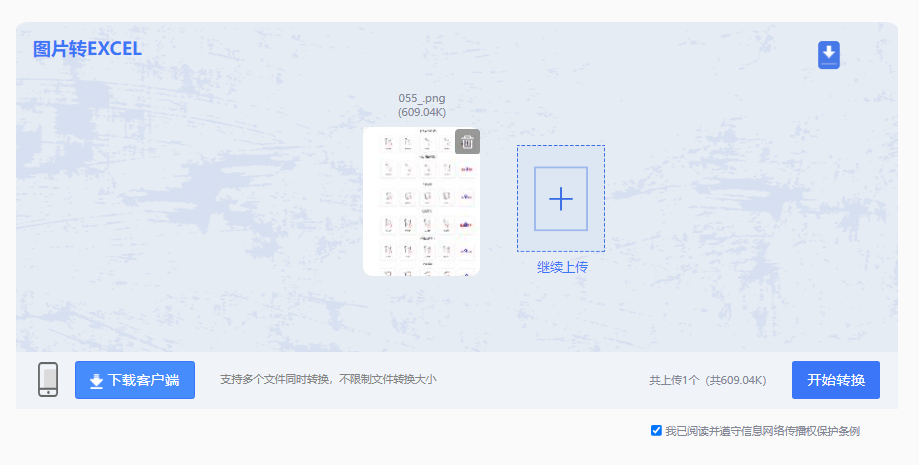Click the plus icon to add a file
Image resolution: width=919 pixels, height=465 pixels.
(561, 199)
